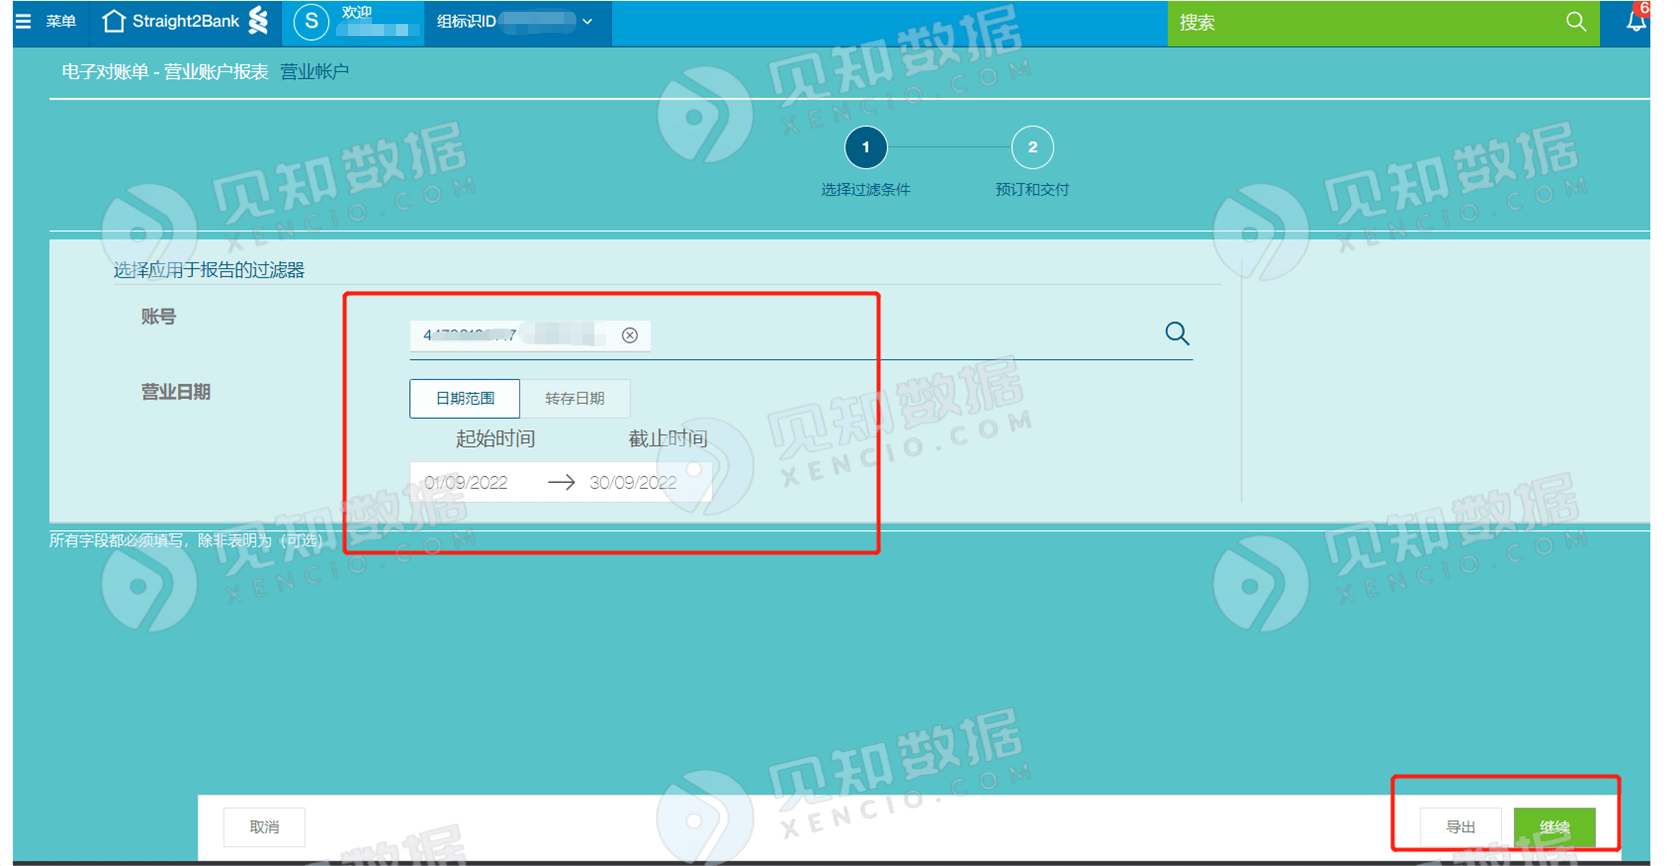This screenshot has height=866, width=1680.
Task: Click the start date field 01/09/2022
Action: click(466, 482)
